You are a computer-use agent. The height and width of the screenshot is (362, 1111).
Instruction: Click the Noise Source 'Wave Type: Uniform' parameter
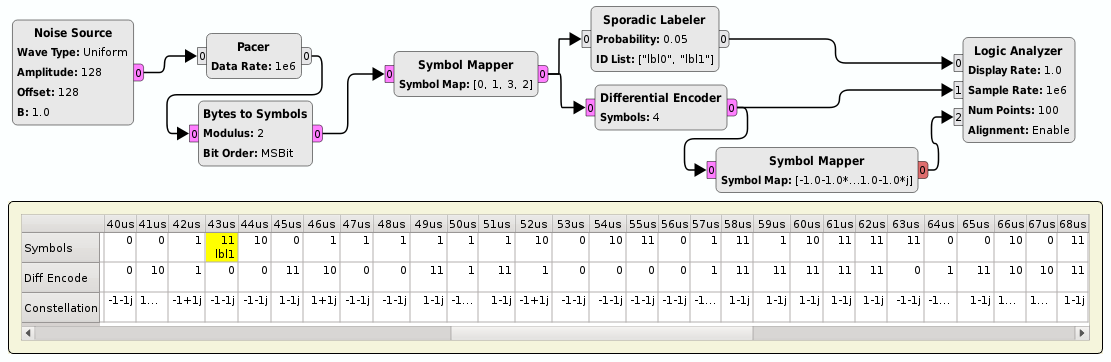(x=72, y=52)
